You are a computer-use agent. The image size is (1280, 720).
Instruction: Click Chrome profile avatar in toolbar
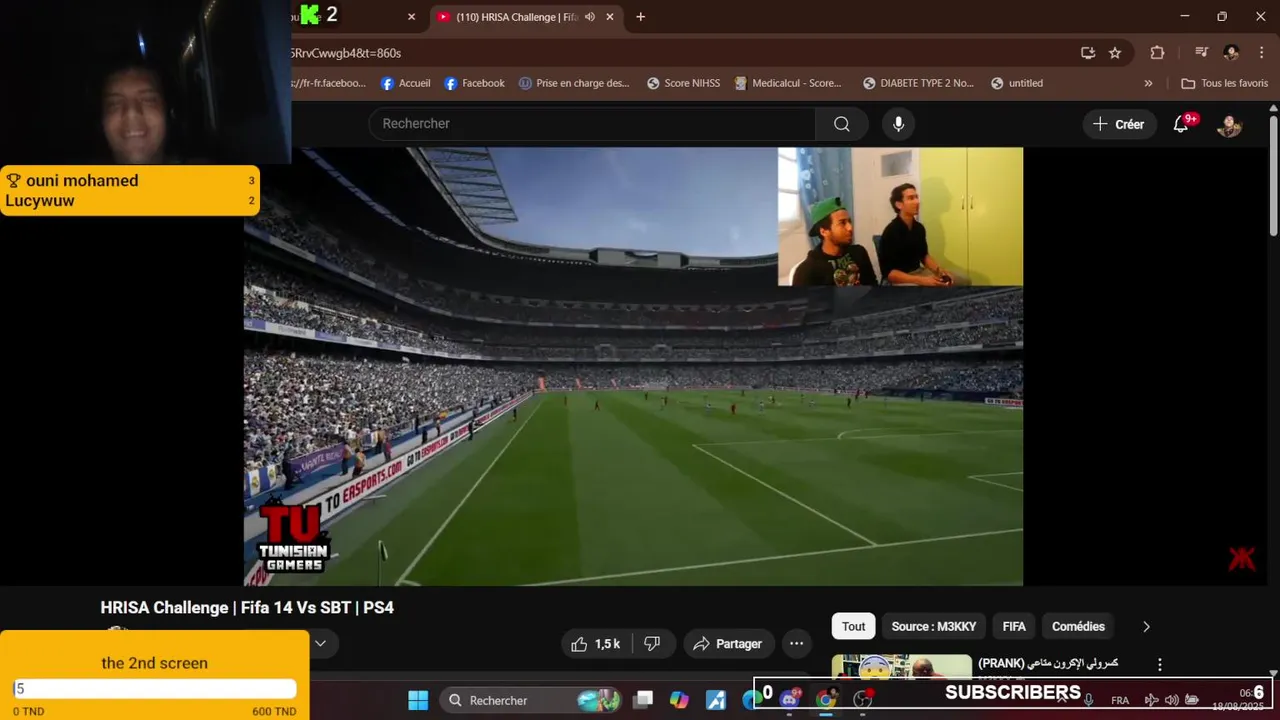click(1231, 53)
